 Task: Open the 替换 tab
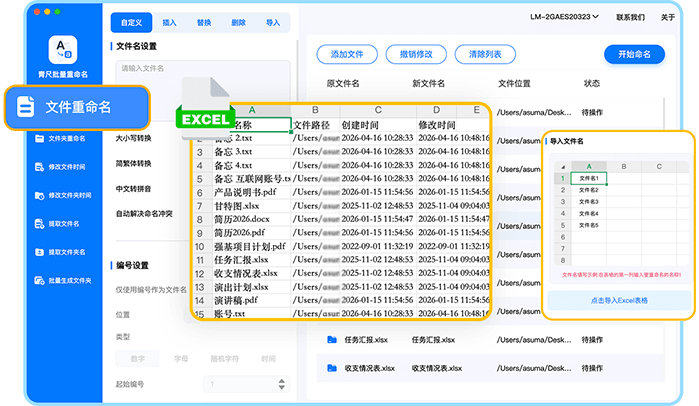click(204, 21)
